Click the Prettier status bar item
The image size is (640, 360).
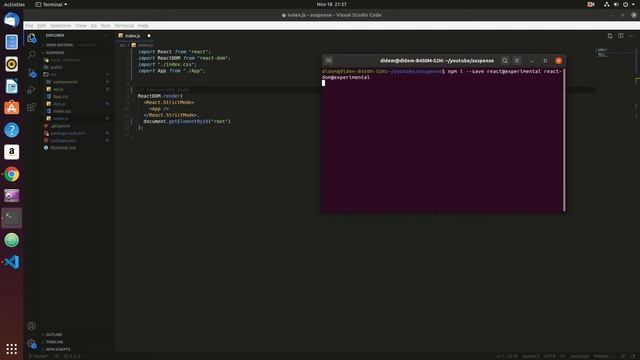tap(603, 356)
